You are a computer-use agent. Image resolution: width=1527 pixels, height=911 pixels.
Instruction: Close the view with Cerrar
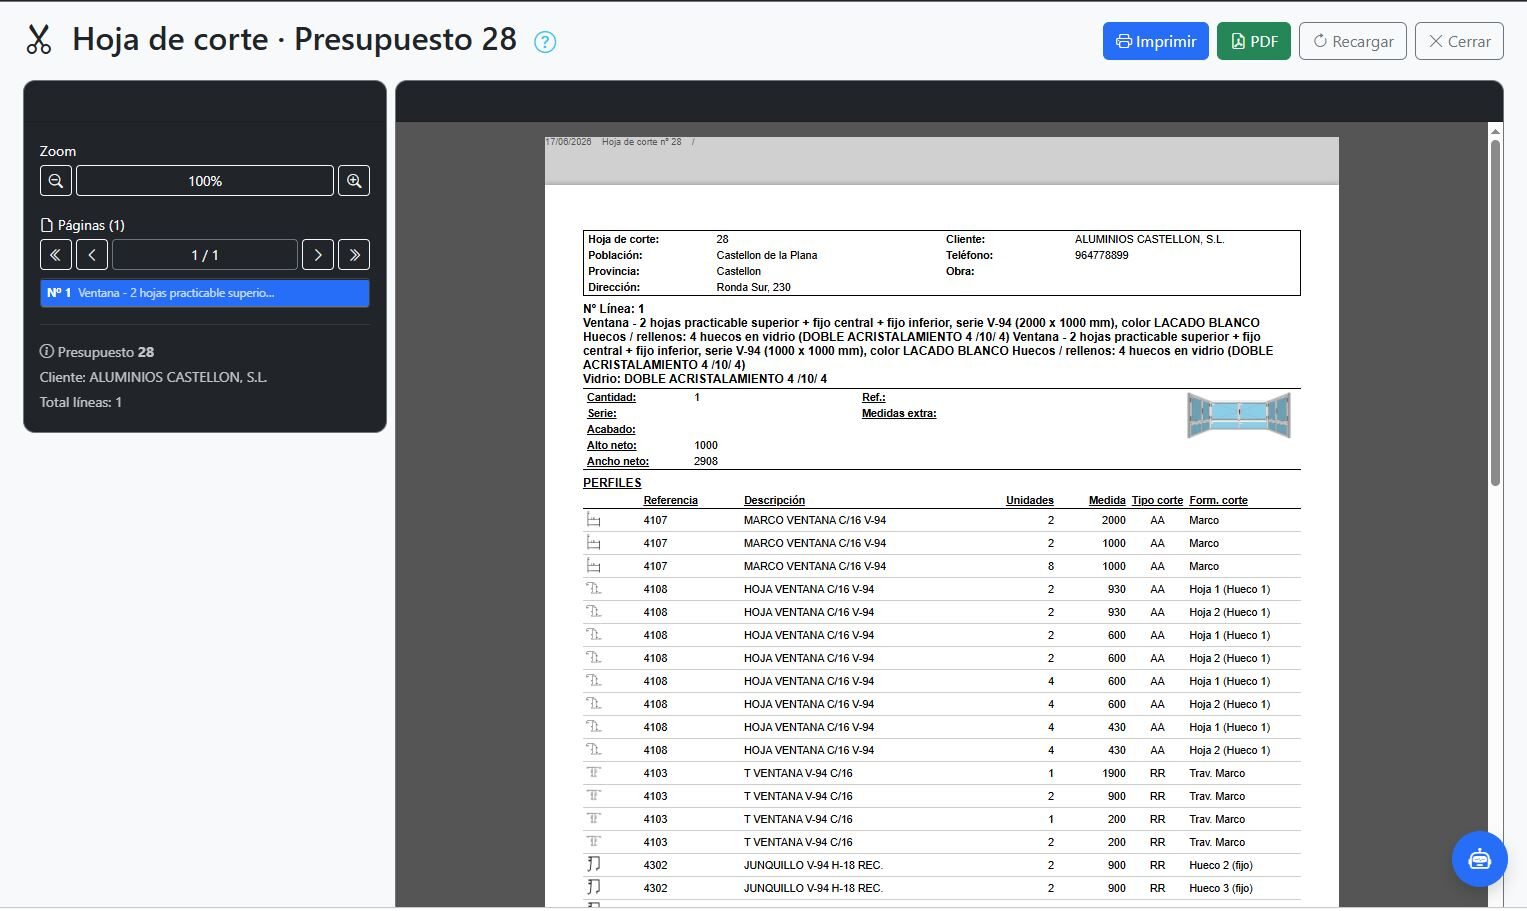tap(1459, 41)
